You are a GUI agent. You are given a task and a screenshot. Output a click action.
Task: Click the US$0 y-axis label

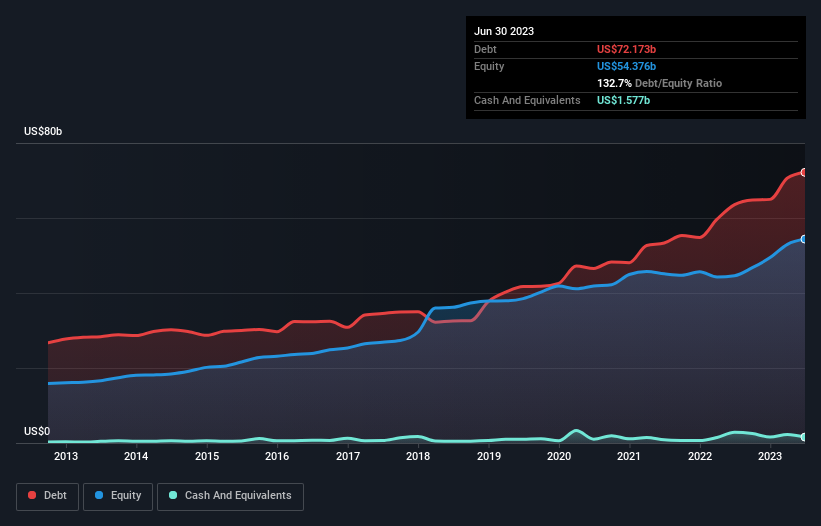point(37,431)
